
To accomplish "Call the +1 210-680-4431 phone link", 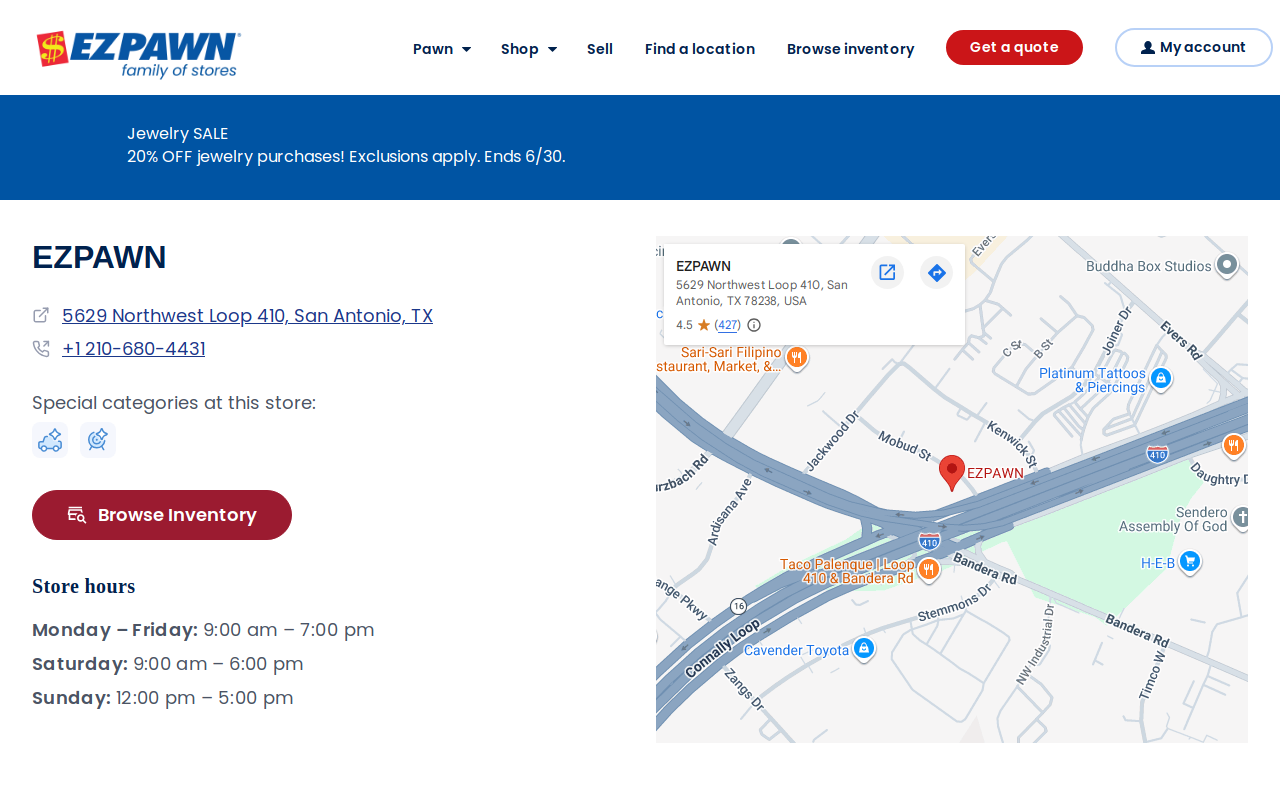I will click(134, 349).
